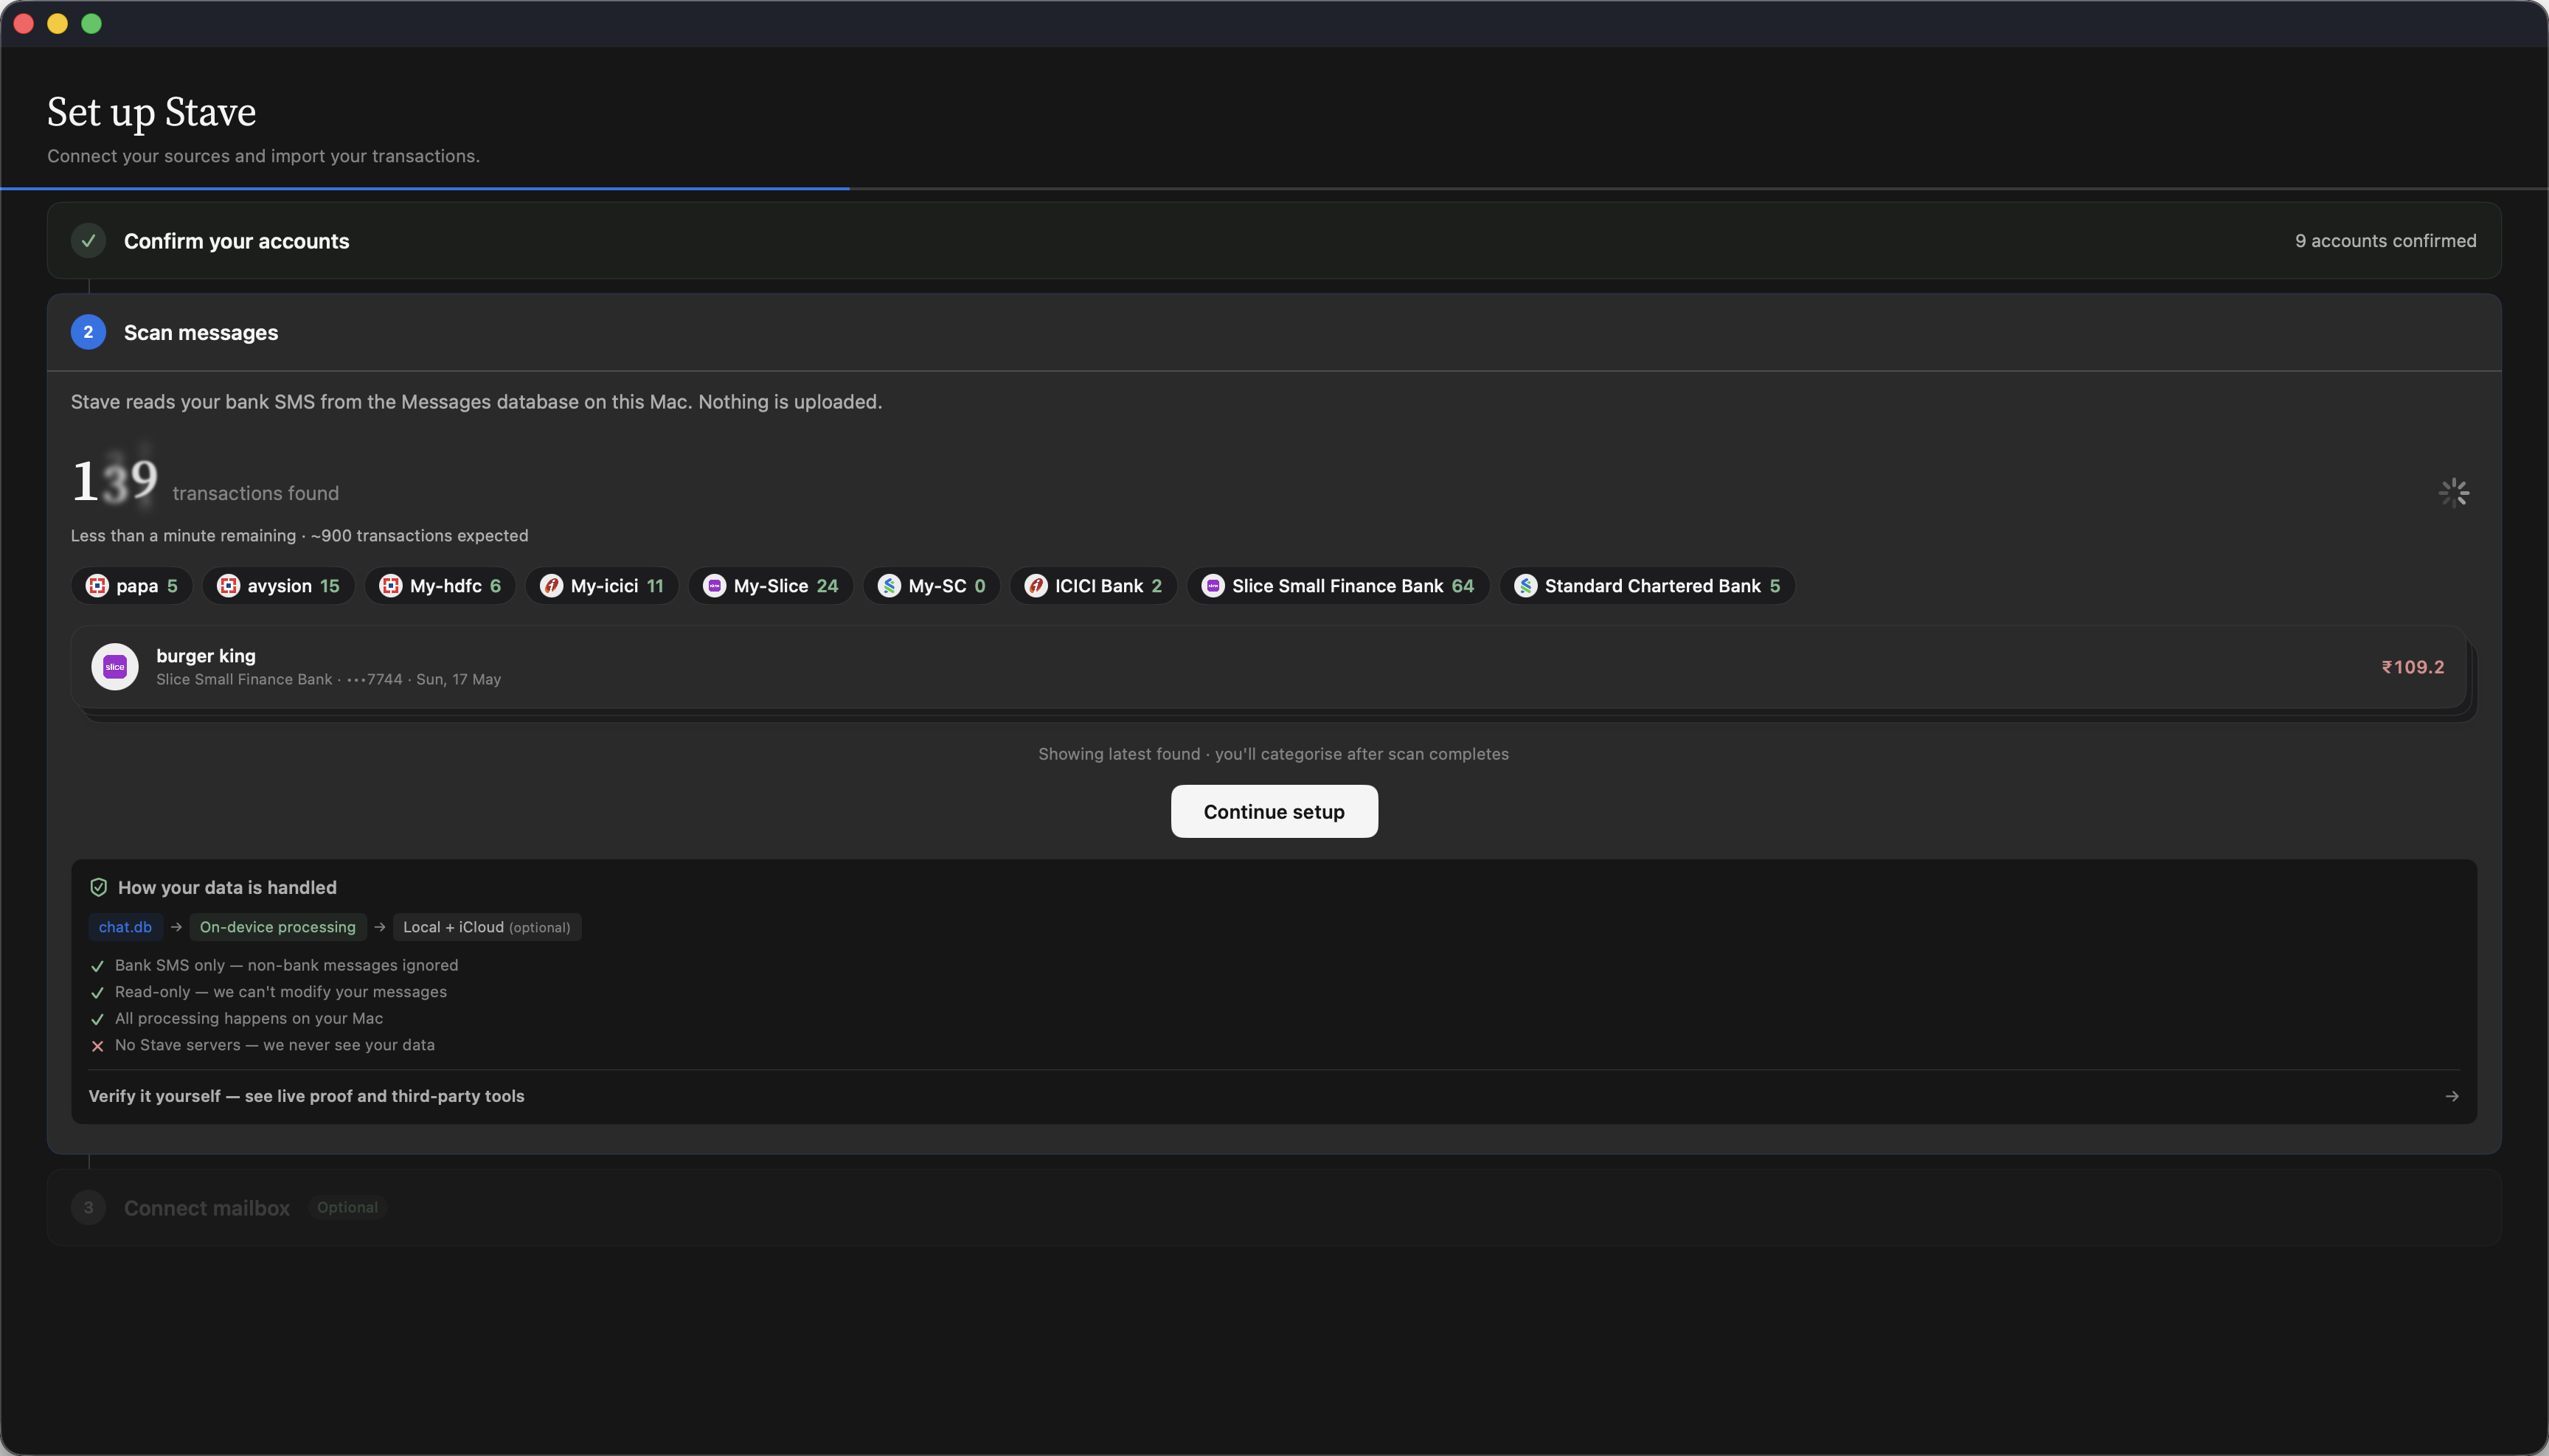Click the On-device processing tag
The image size is (2549, 1456).
pos(278,927)
